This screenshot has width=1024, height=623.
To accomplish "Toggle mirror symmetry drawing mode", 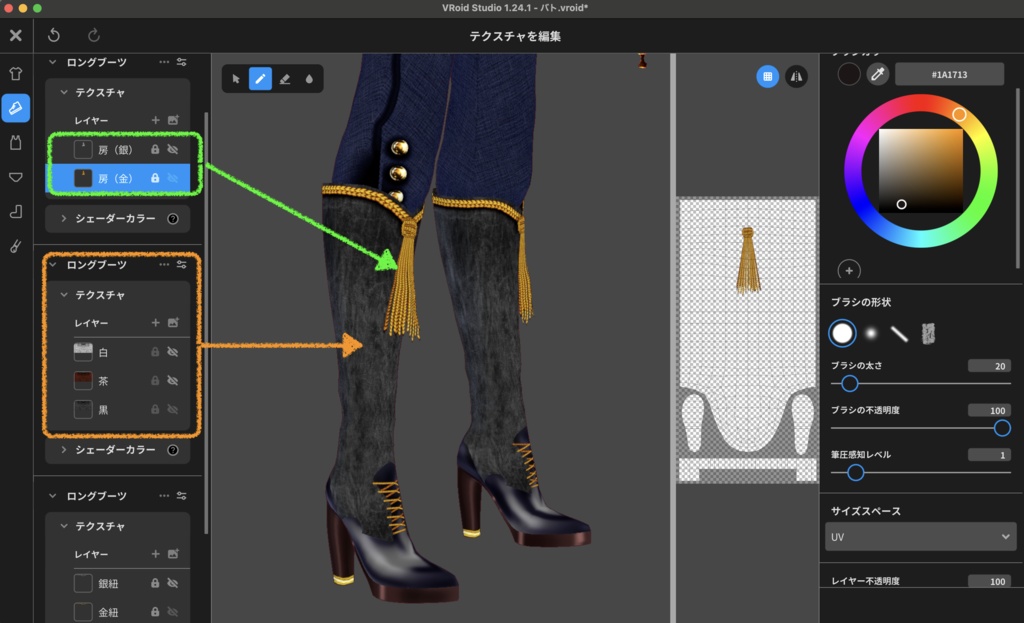I will click(x=796, y=76).
